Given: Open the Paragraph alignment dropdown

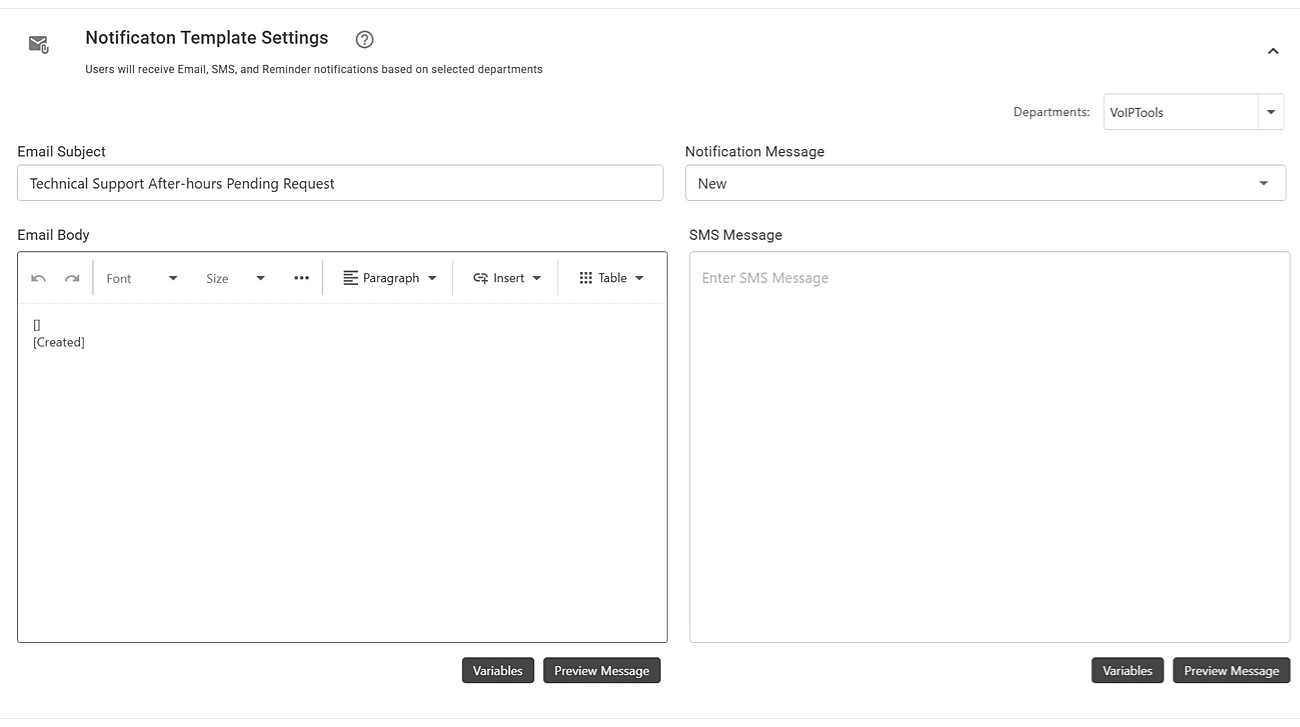Looking at the screenshot, I should tap(390, 278).
